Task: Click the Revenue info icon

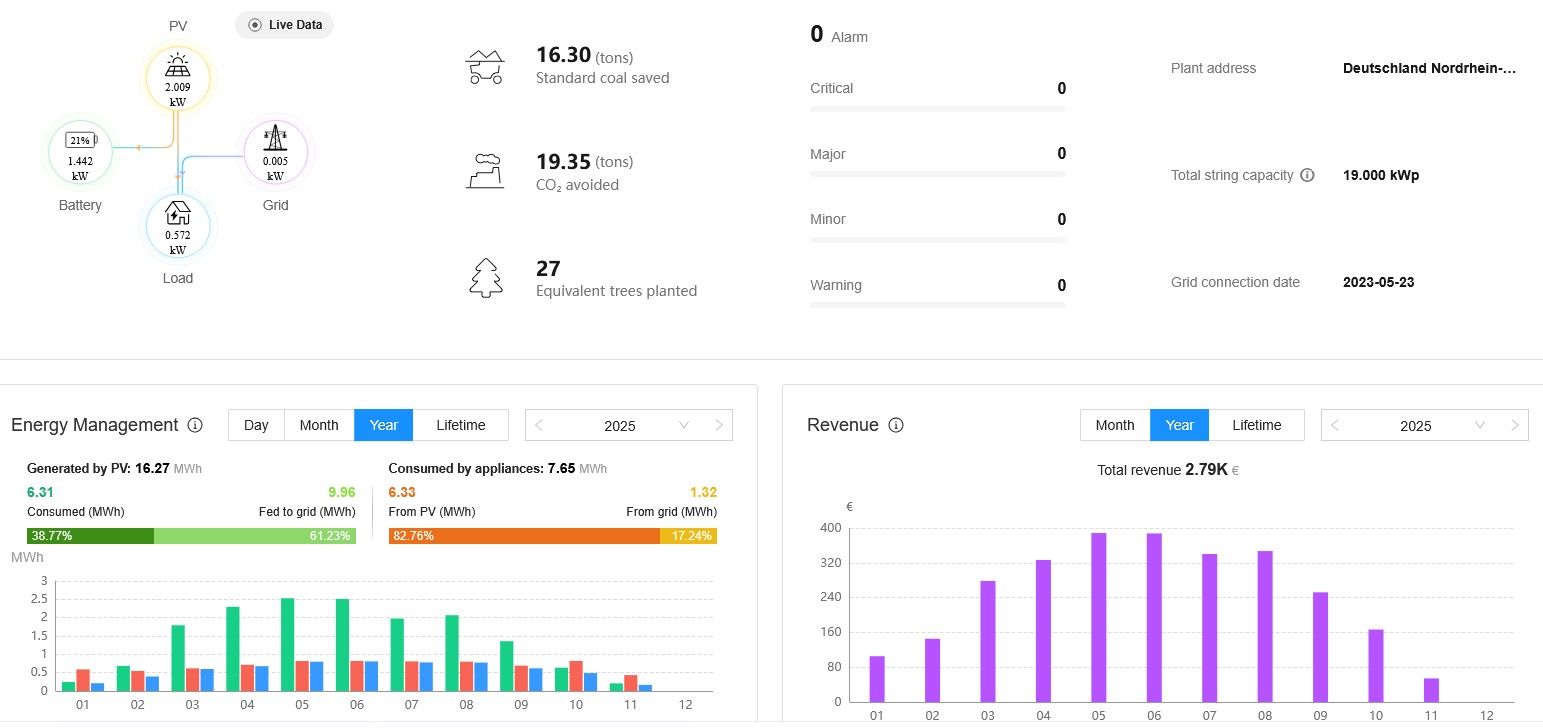Action: [x=896, y=424]
